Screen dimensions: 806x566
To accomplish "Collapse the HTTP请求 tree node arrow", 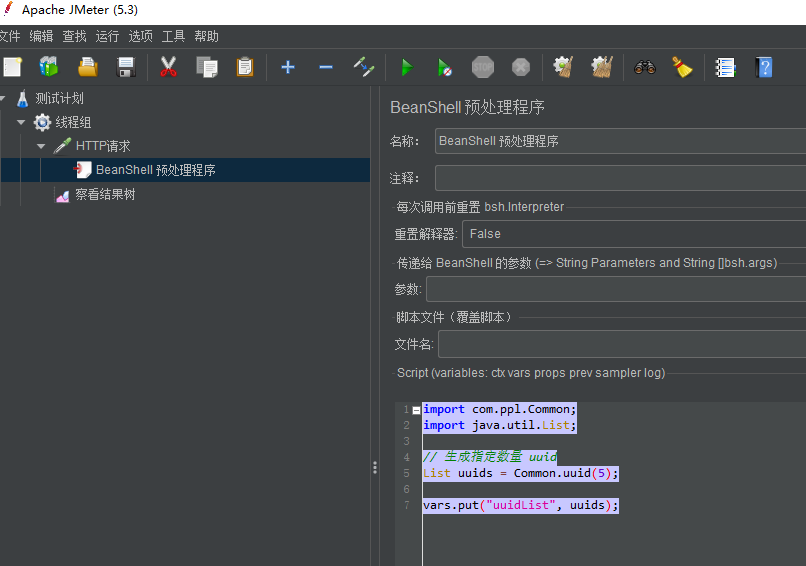I will point(41,146).
